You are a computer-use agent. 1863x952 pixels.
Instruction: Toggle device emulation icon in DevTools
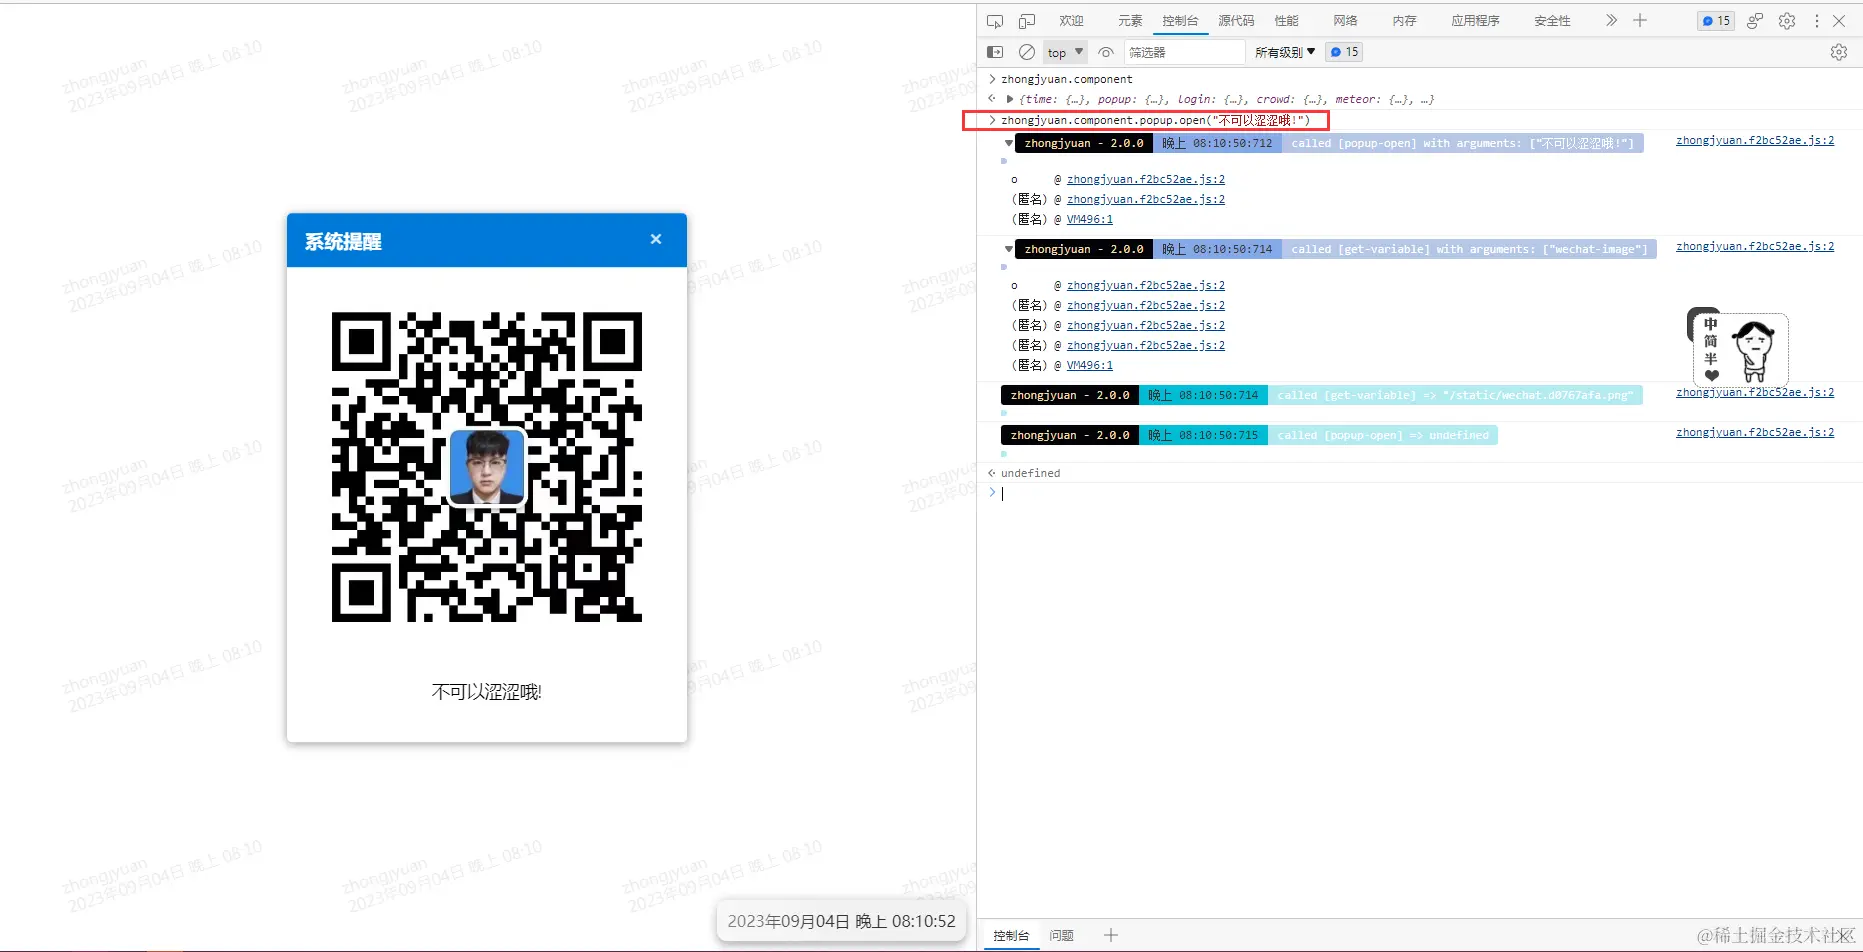pos(1027,21)
